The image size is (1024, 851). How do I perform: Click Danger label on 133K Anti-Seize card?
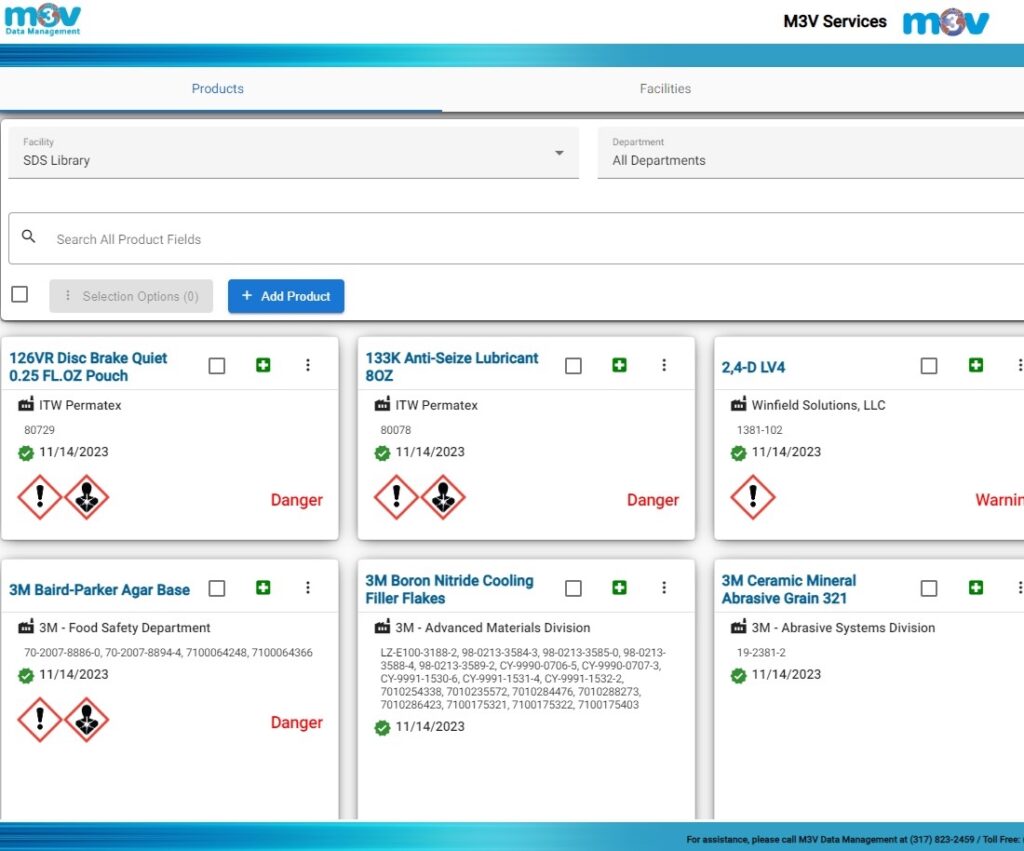click(x=652, y=500)
